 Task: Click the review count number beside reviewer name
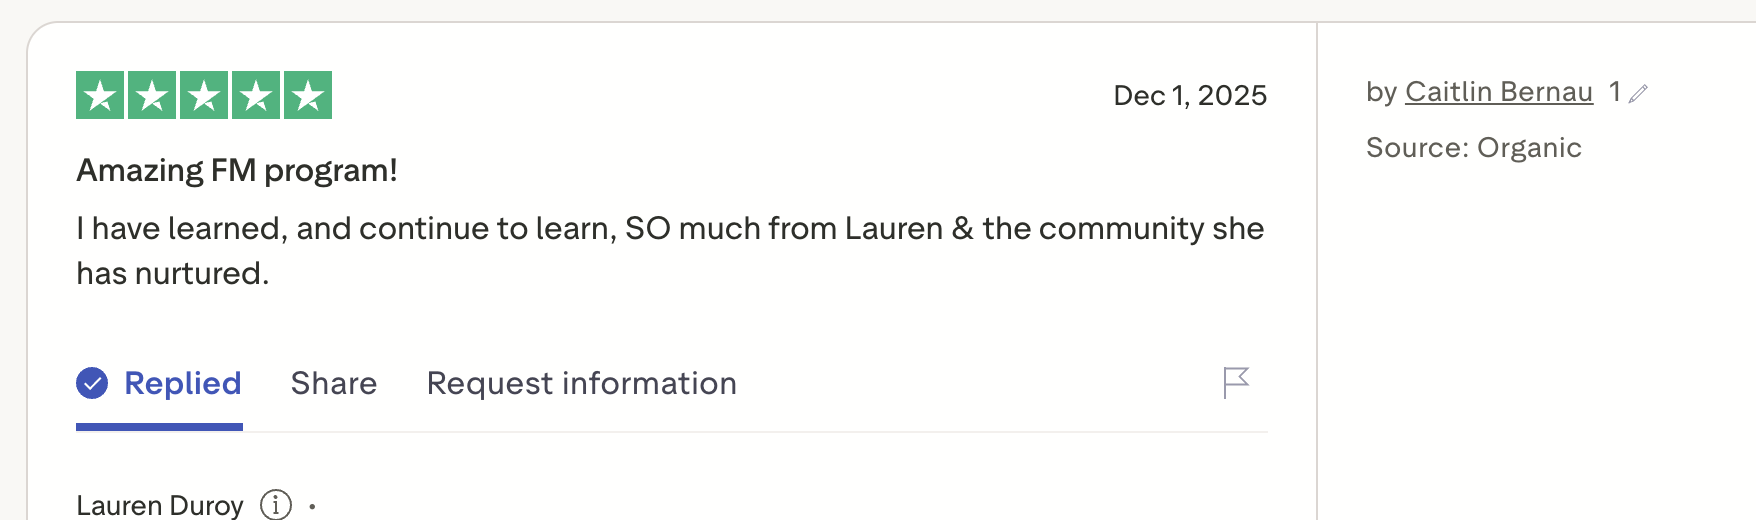1614,92
